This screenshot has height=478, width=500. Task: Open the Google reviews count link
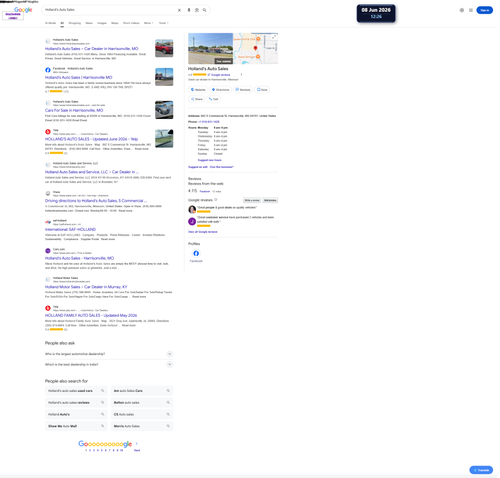tap(219, 75)
